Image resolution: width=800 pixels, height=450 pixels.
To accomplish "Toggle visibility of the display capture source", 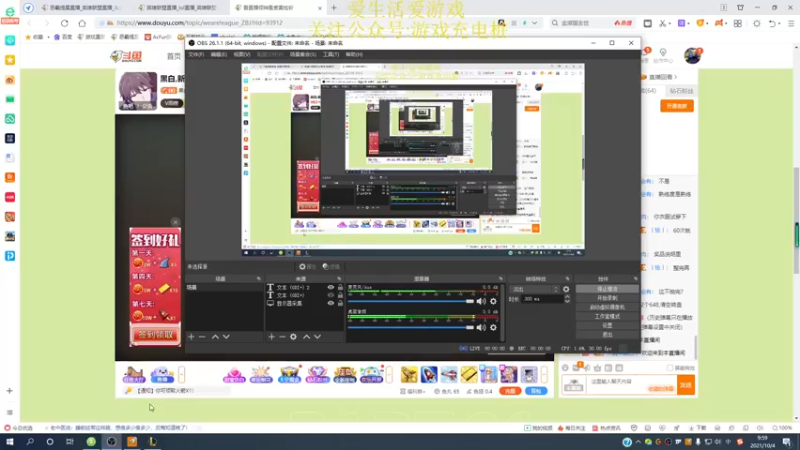I will (331, 303).
